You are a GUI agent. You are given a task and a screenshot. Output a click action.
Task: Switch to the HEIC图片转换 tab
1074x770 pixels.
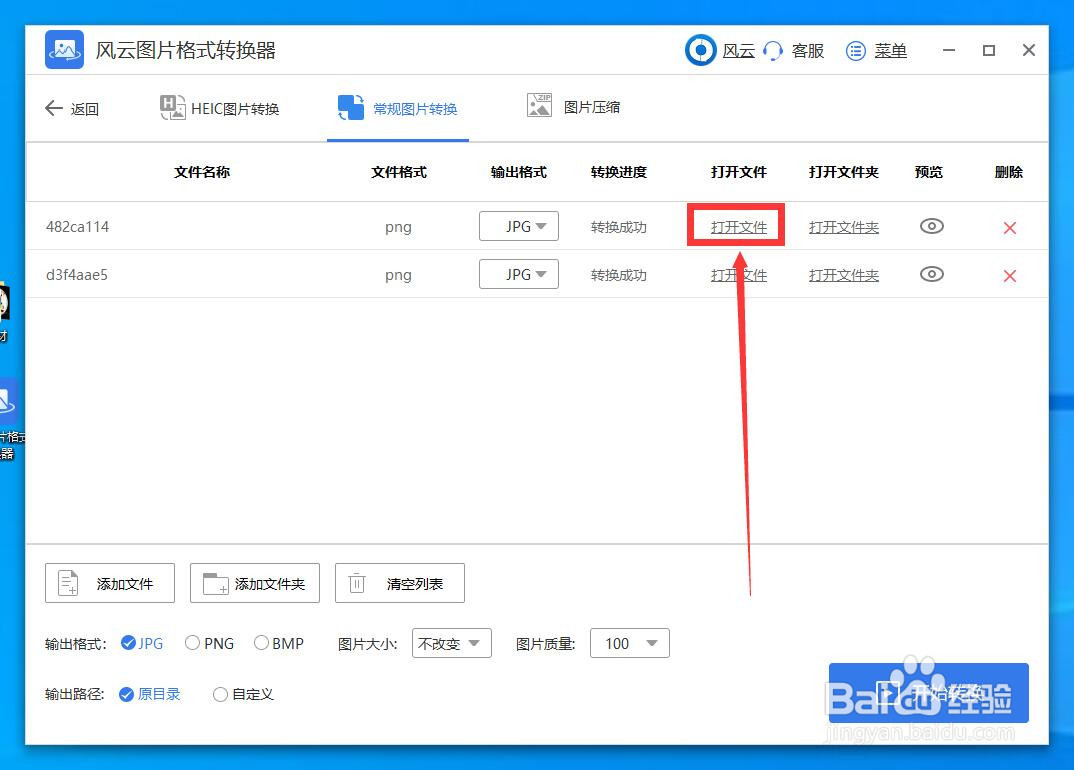[222, 108]
